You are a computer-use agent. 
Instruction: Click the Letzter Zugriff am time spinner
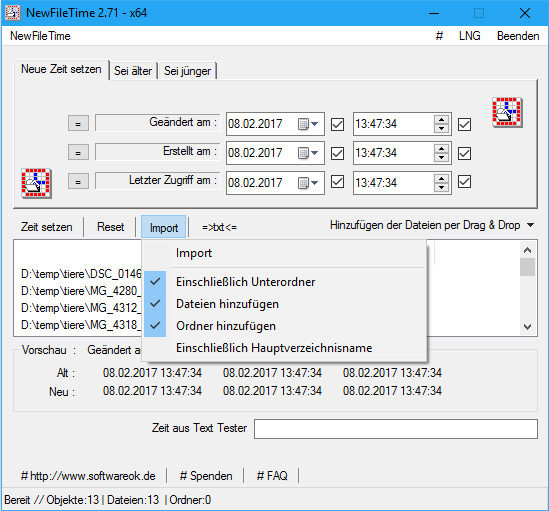442,183
